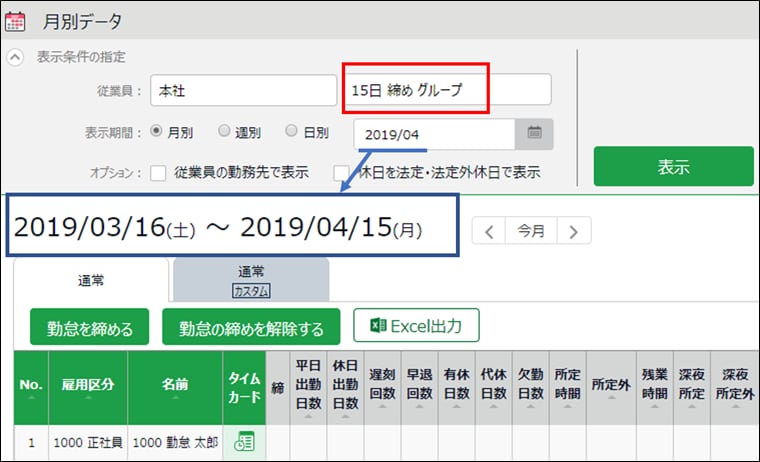Switch to the 通常 カスタム tab

pyautogui.click(x=251, y=281)
